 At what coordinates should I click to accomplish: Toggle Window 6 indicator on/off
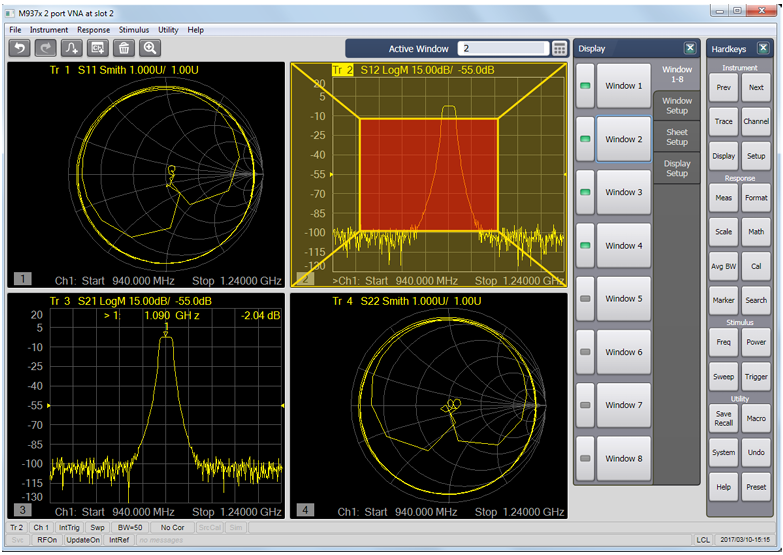pyautogui.click(x=585, y=352)
